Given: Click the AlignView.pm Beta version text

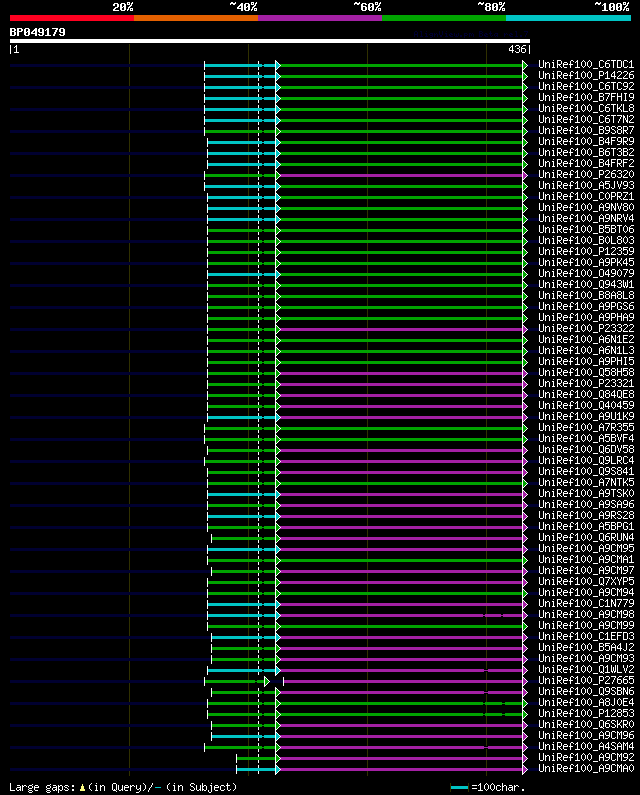Looking at the screenshot, I should (x=471, y=34).
